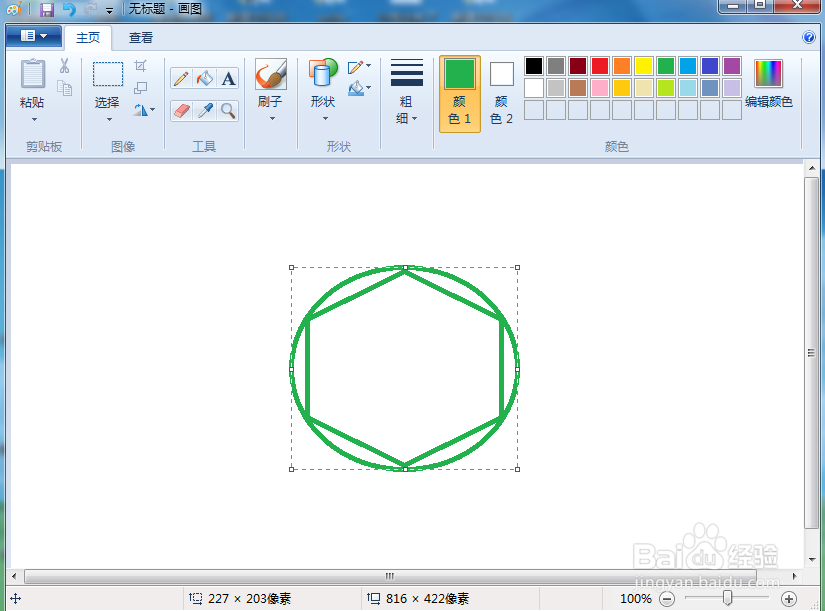Pick the green color swatch

click(x=666, y=66)
